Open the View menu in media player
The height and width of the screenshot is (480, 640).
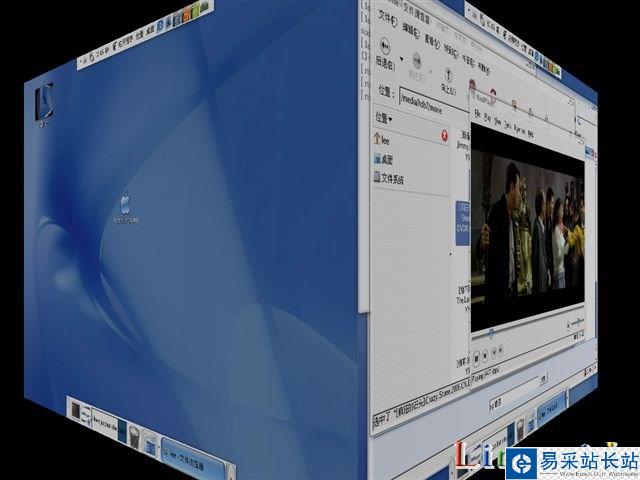498,121
